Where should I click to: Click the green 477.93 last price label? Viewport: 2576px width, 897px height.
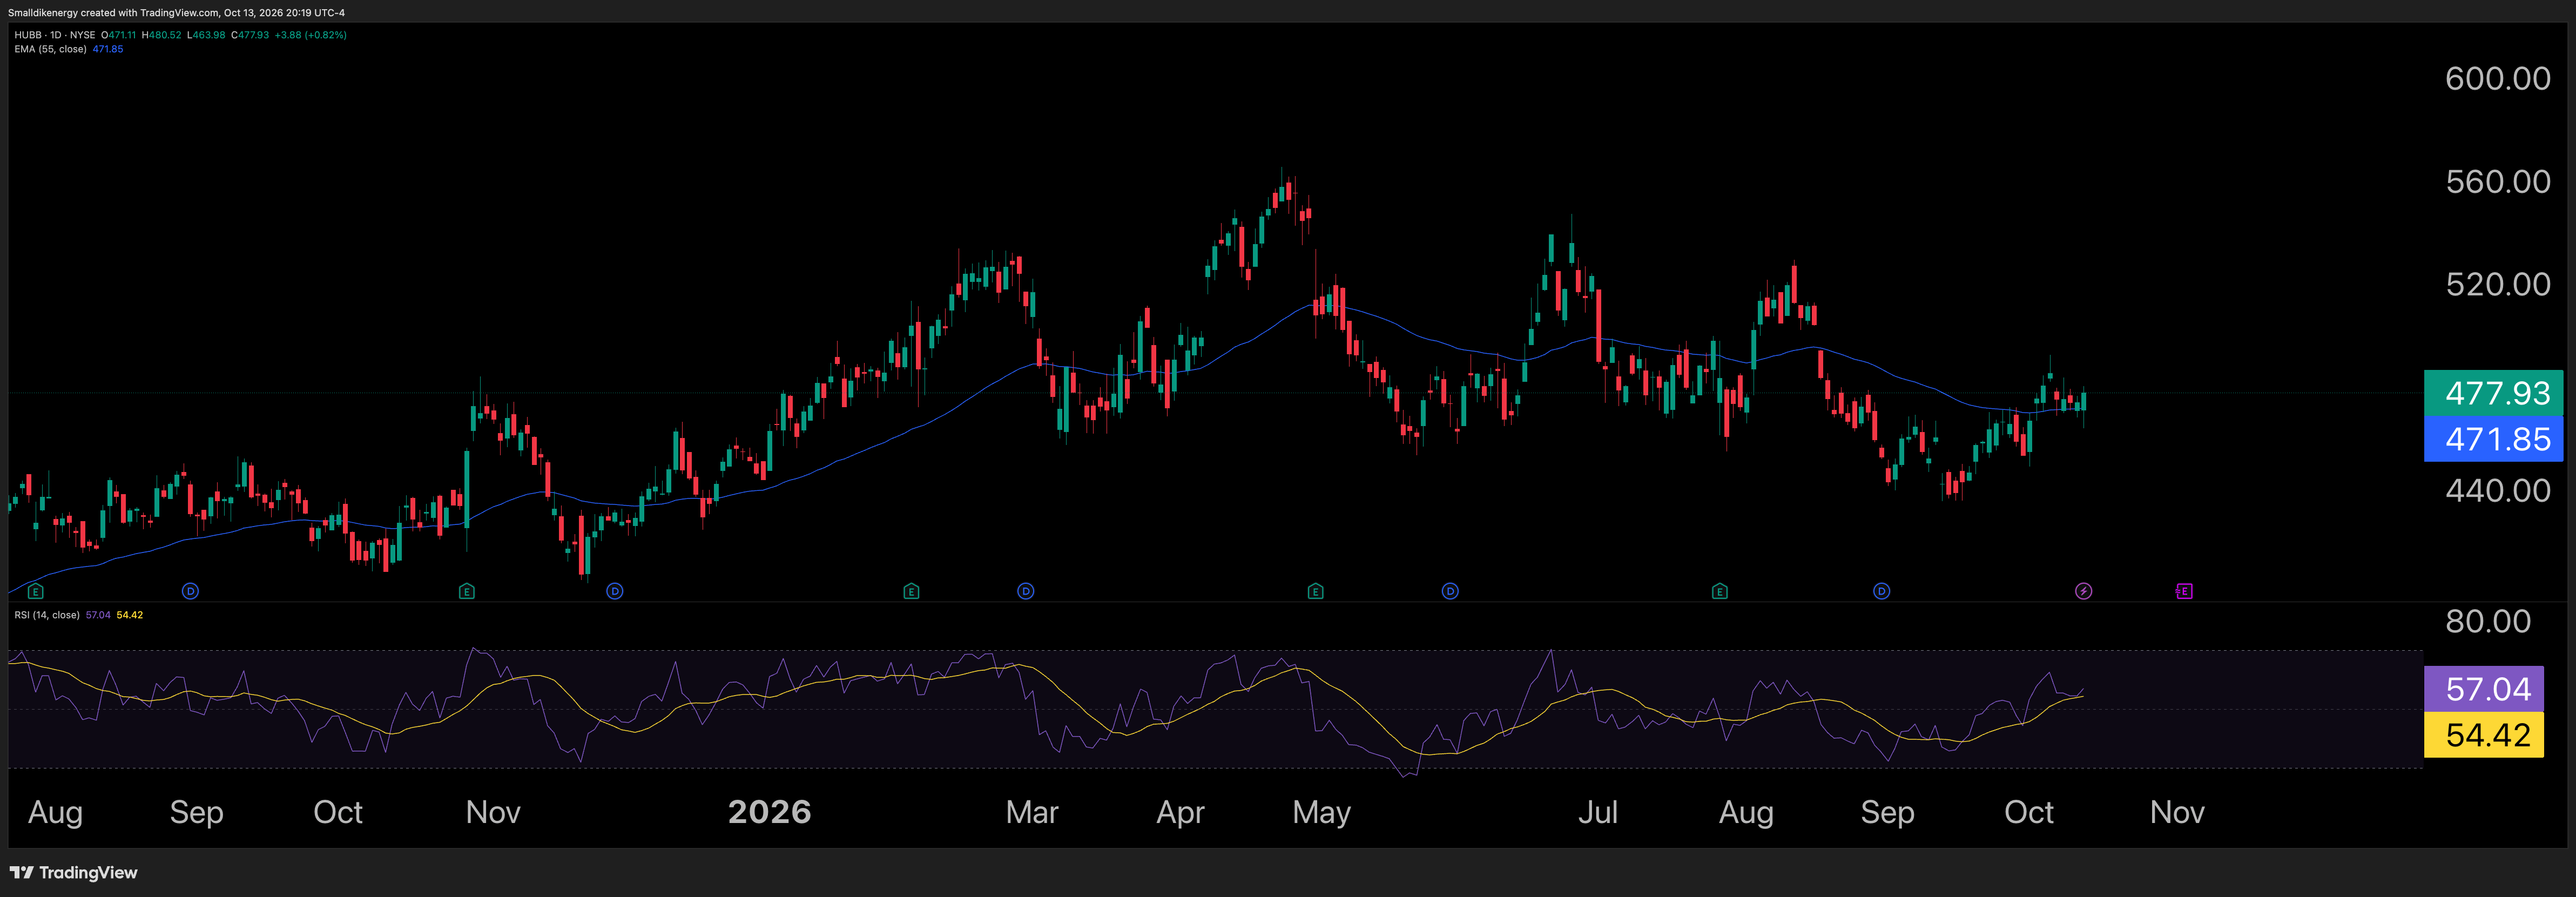pos(2493,393)
